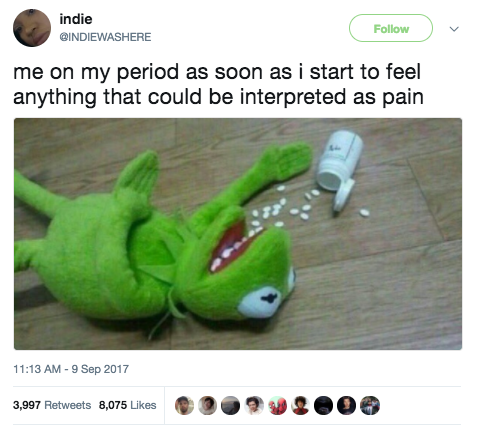This screenshot has height=432, width=479.
Task: Open indie's profile avatar photo
Action: point(32,28)
